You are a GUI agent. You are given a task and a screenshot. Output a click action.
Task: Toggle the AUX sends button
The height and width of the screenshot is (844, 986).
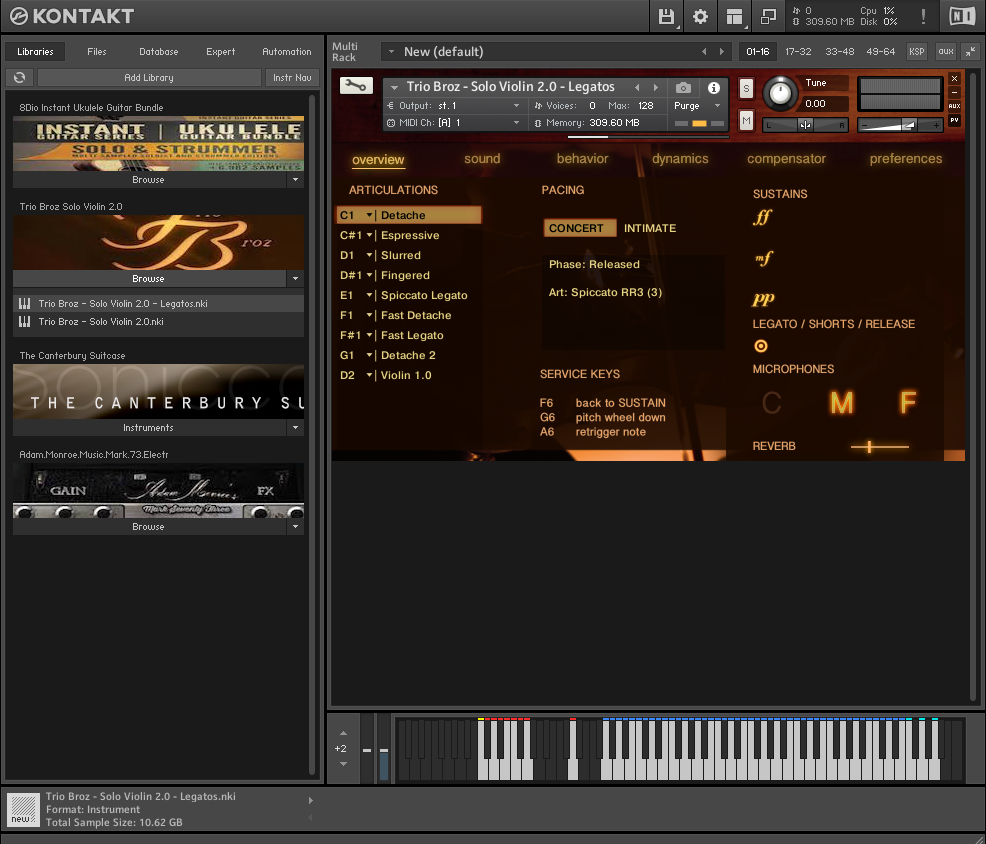point(954,106)
